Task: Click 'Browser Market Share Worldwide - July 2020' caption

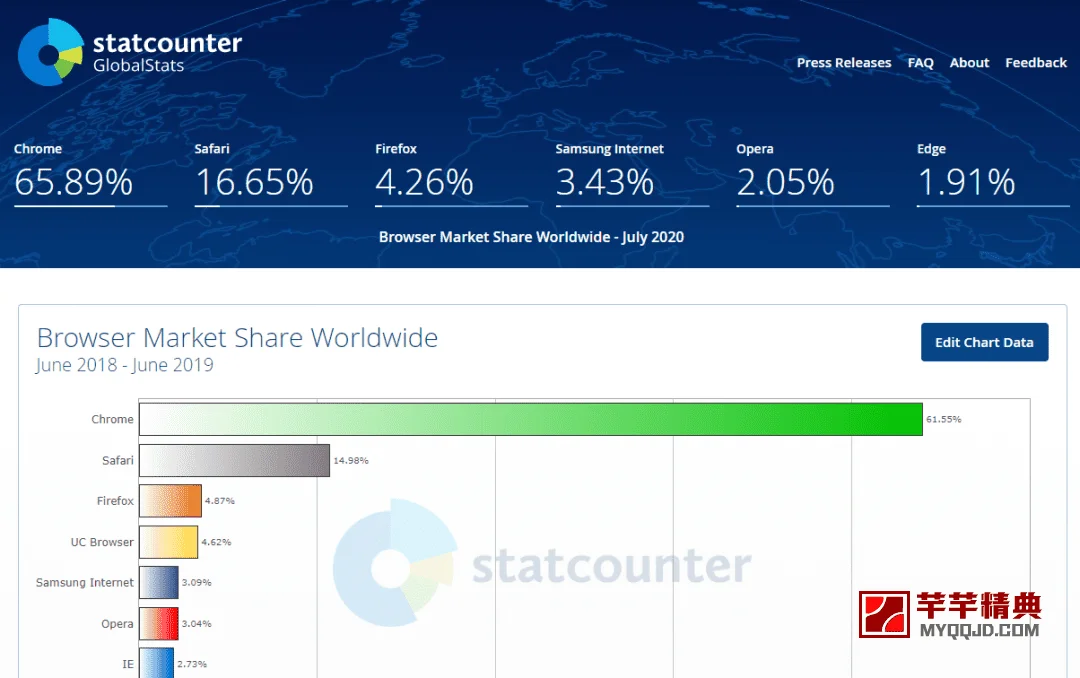Action: pos(531,237)
